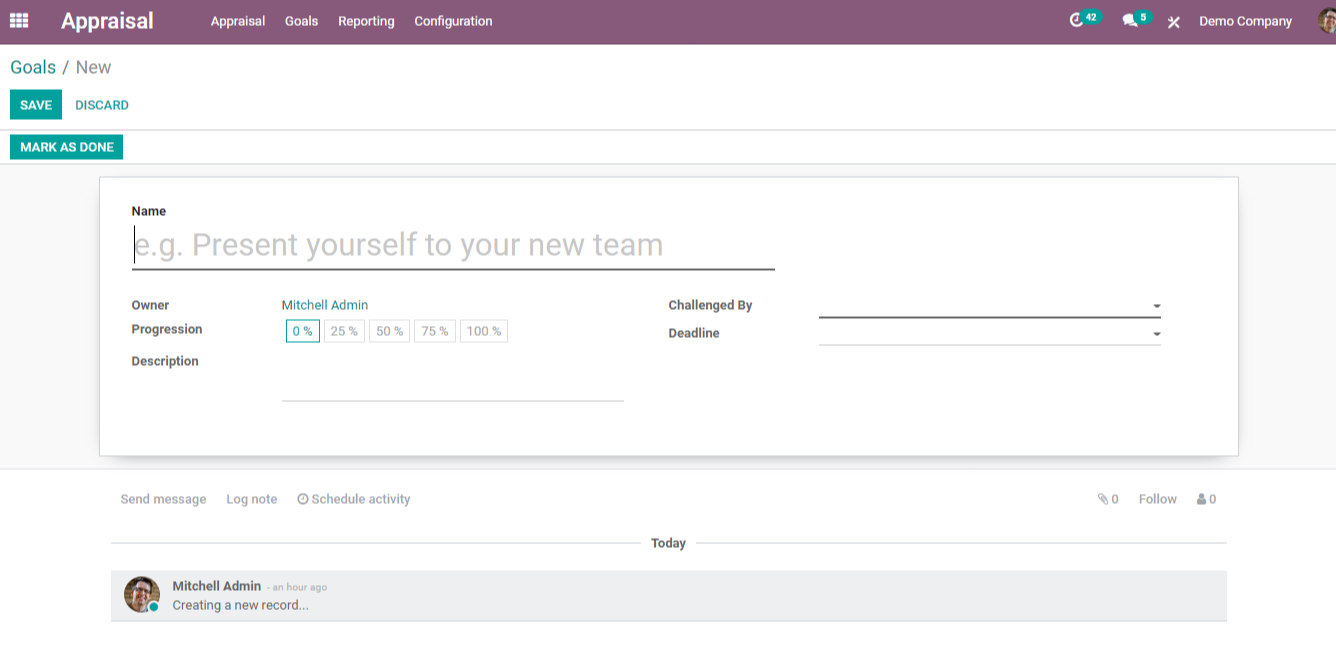Viewport: 1336px width, 645px height.
Task: Open the apps grid menu icon
Action: 19,20
